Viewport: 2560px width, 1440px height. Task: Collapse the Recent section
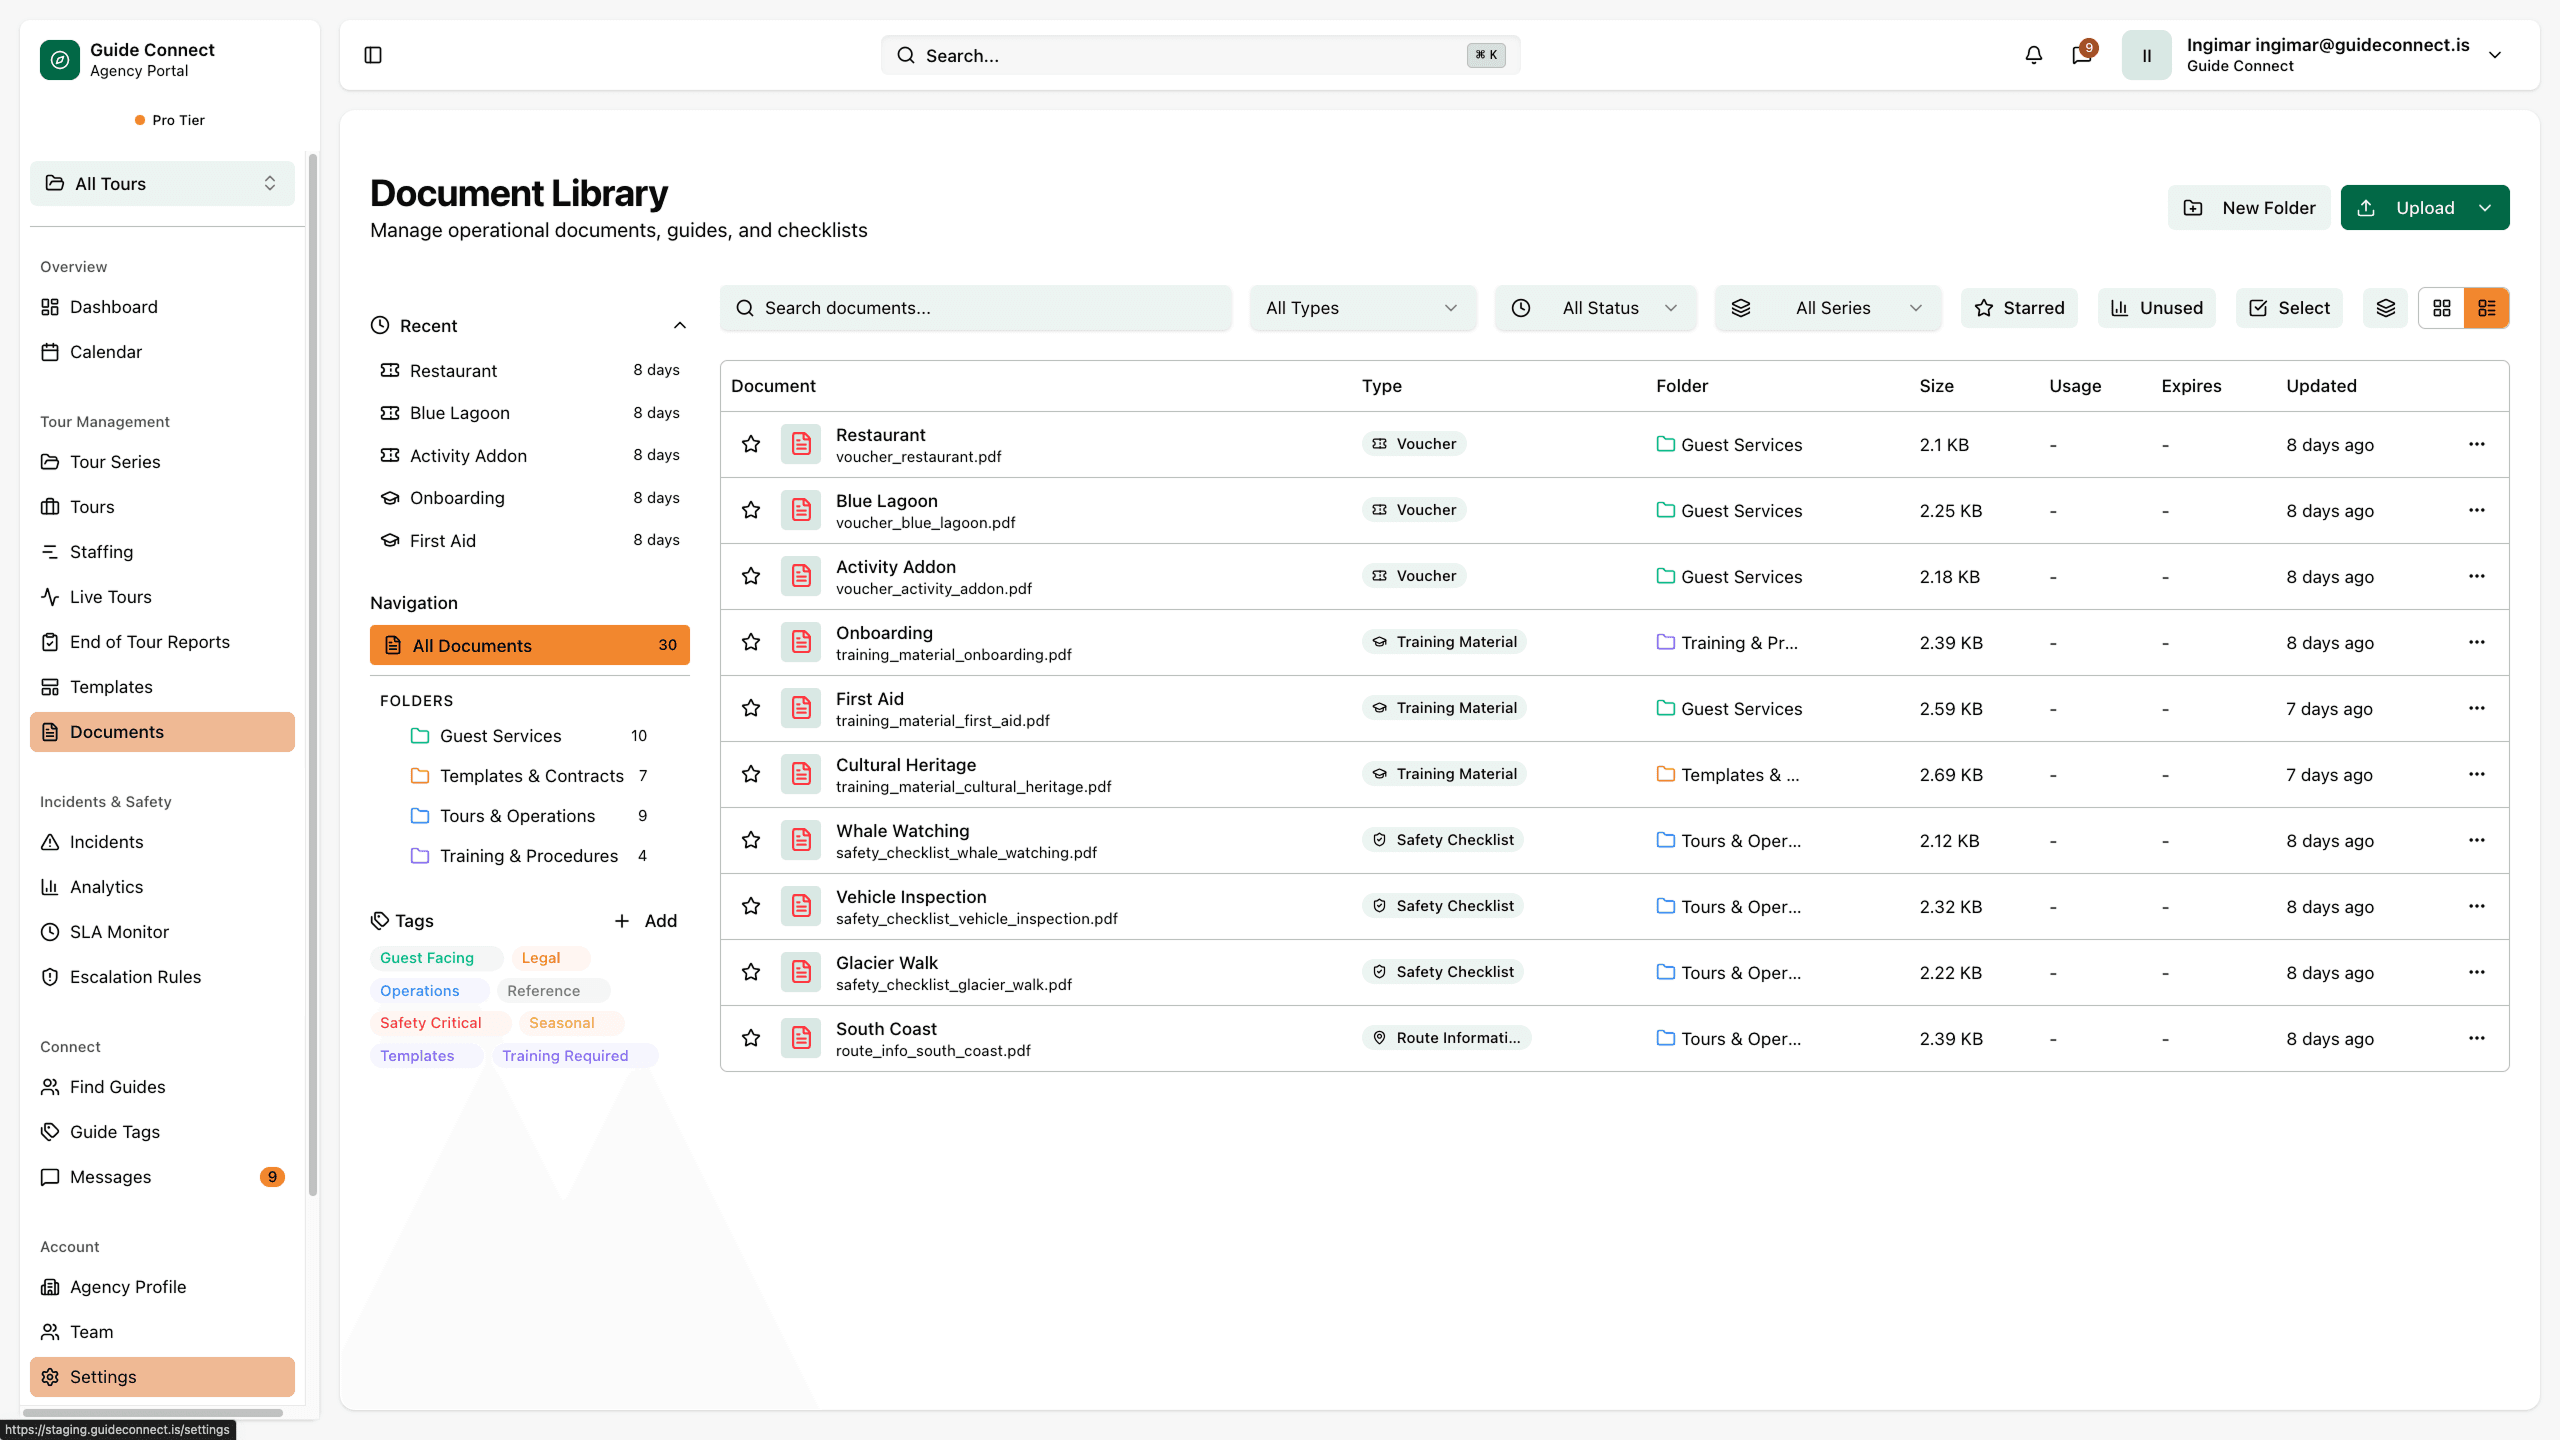679,326
